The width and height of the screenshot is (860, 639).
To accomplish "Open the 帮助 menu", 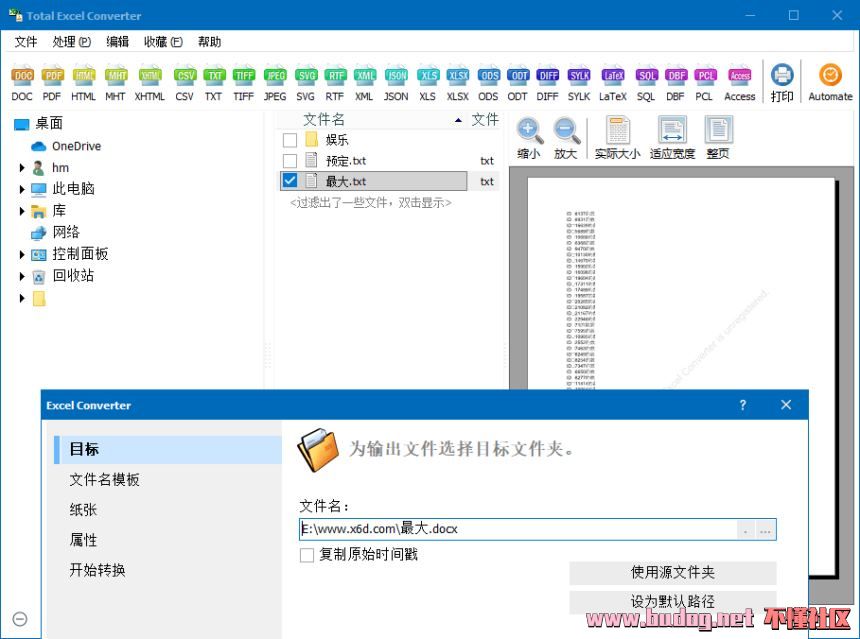I will pyautogui.click(x=207, y=41).
